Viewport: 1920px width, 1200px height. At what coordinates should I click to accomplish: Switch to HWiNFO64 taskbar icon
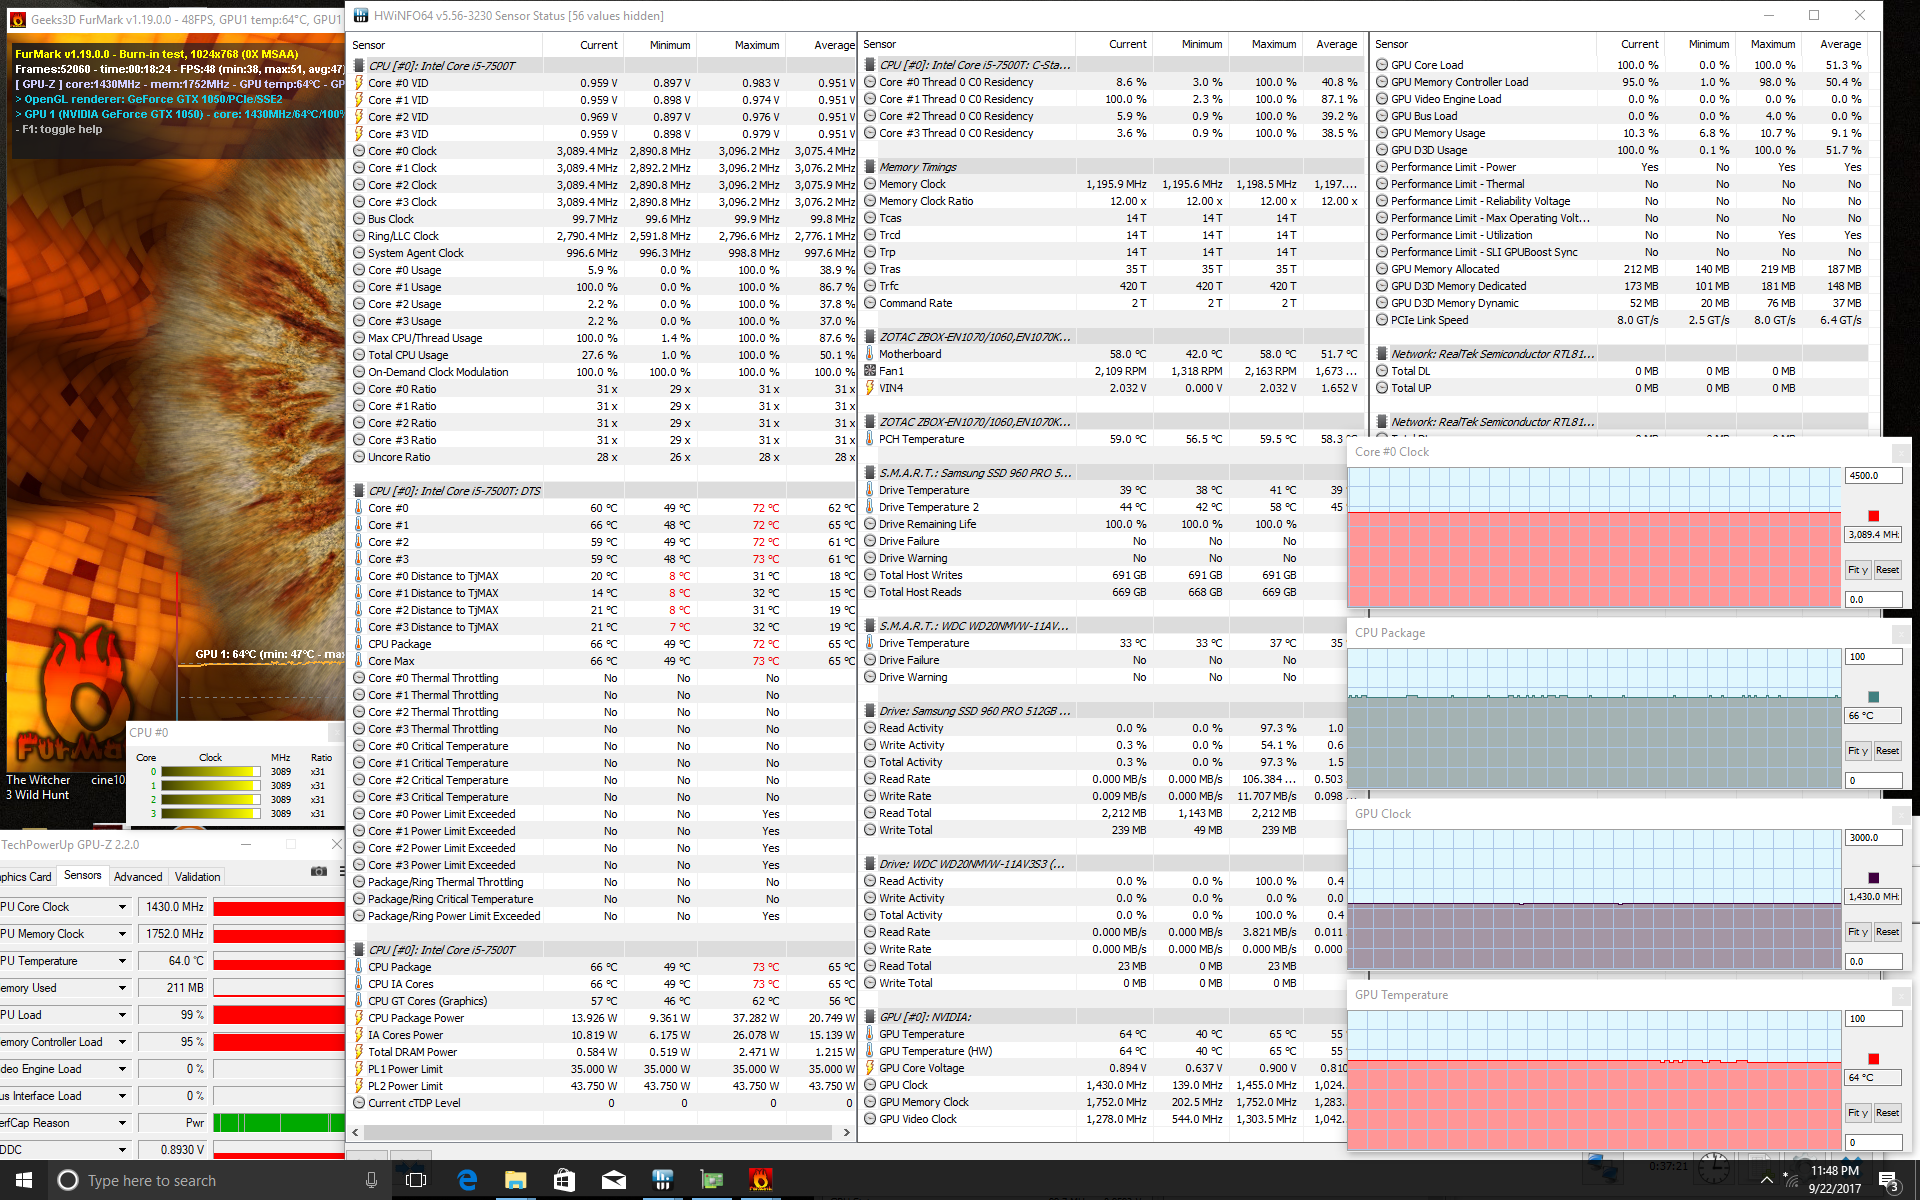pos(662,1180)
